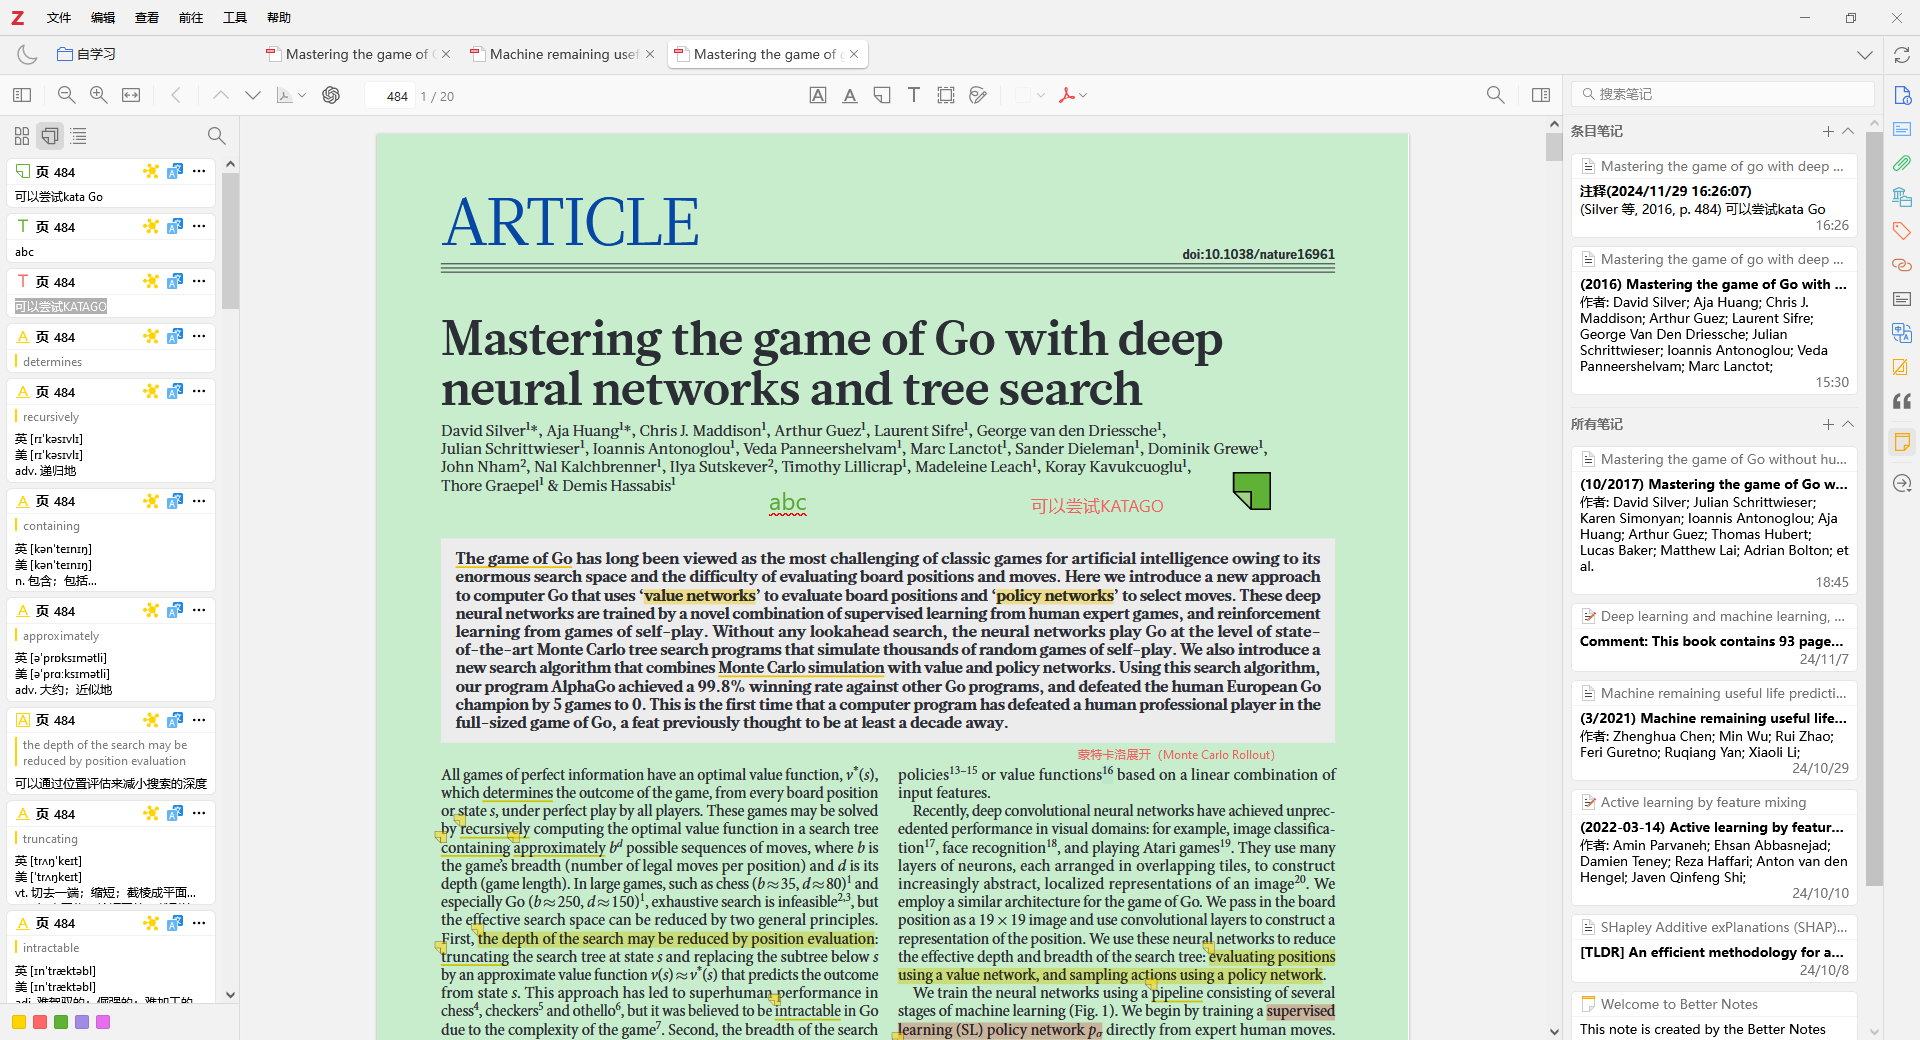Open the Active learning by feature mixing note
Screen dimensions: 1920x1040
click(1714, 847)
